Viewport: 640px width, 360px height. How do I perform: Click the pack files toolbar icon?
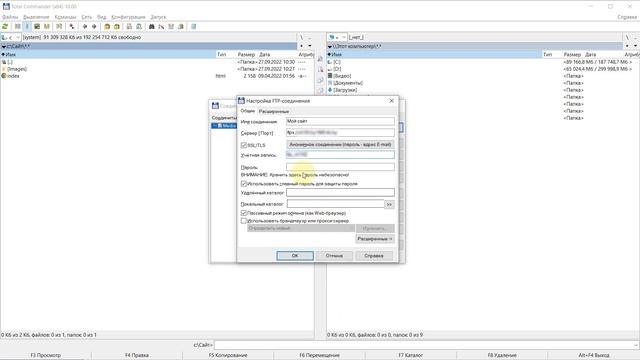coord(107,27)
